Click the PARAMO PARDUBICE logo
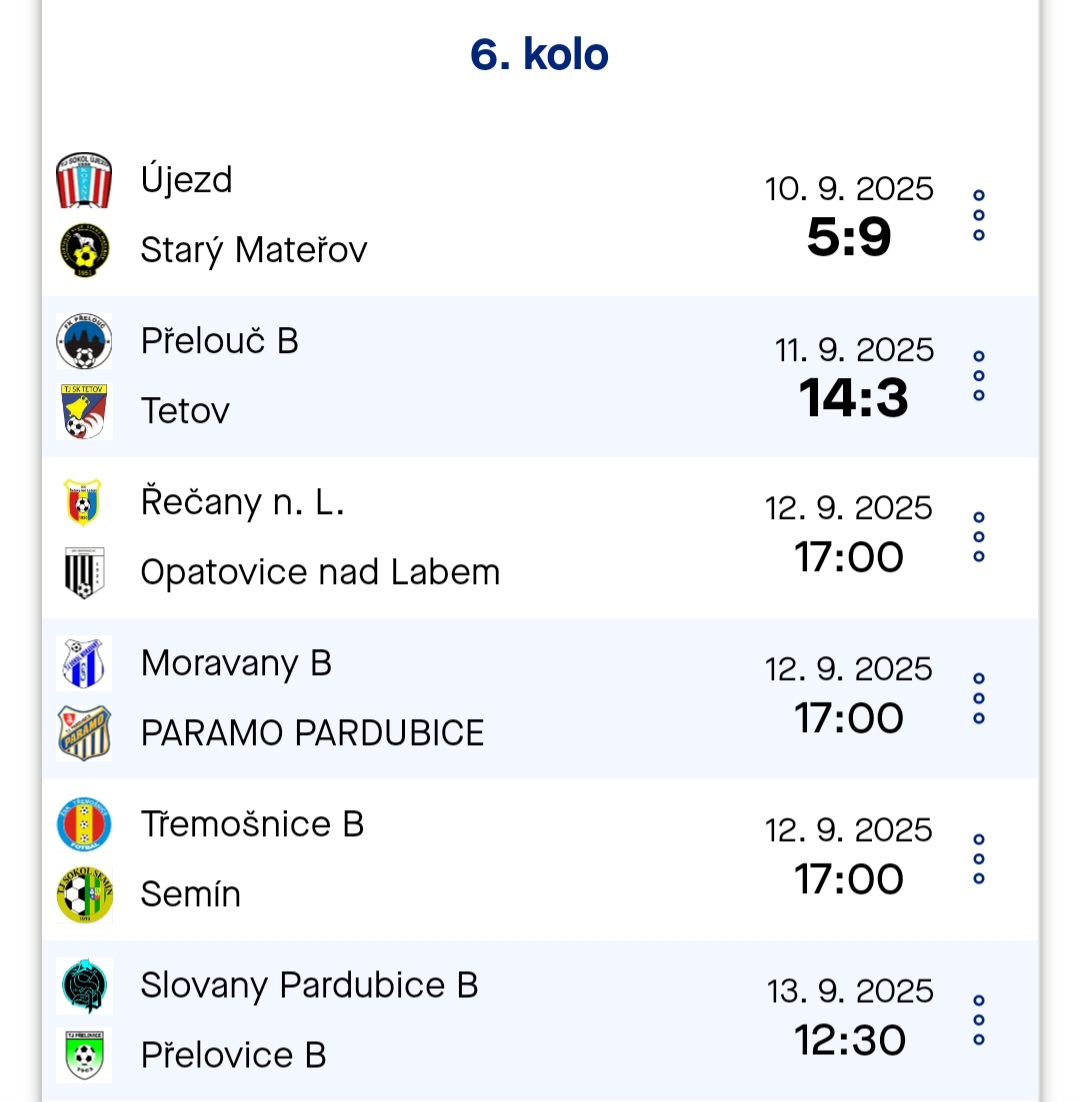Viewport: 1080px width, 1102px height. (x=84, y=733)
